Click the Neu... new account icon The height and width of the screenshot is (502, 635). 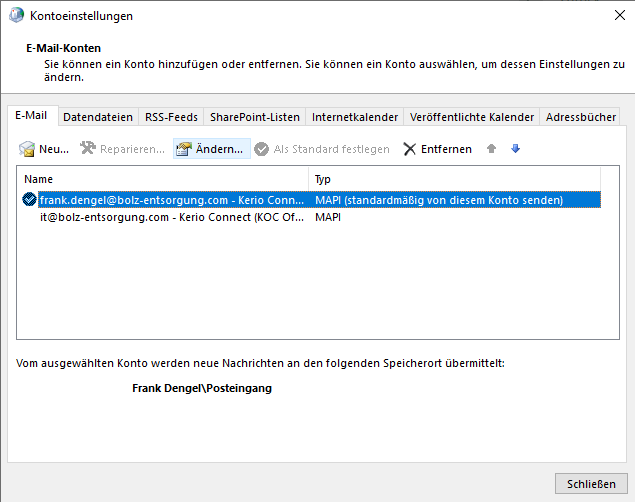coord(27,149)
